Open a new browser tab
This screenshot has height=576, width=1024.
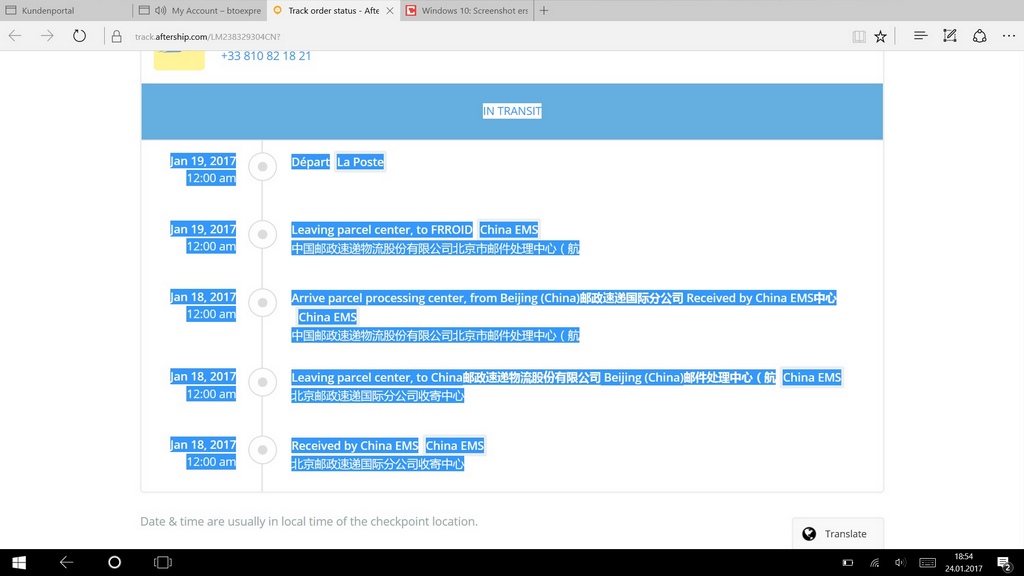(x=544, y=11)
